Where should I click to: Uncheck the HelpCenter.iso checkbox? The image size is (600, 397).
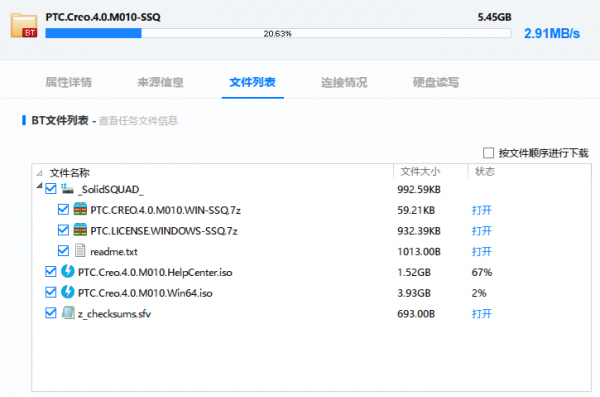tap(51, 271)
